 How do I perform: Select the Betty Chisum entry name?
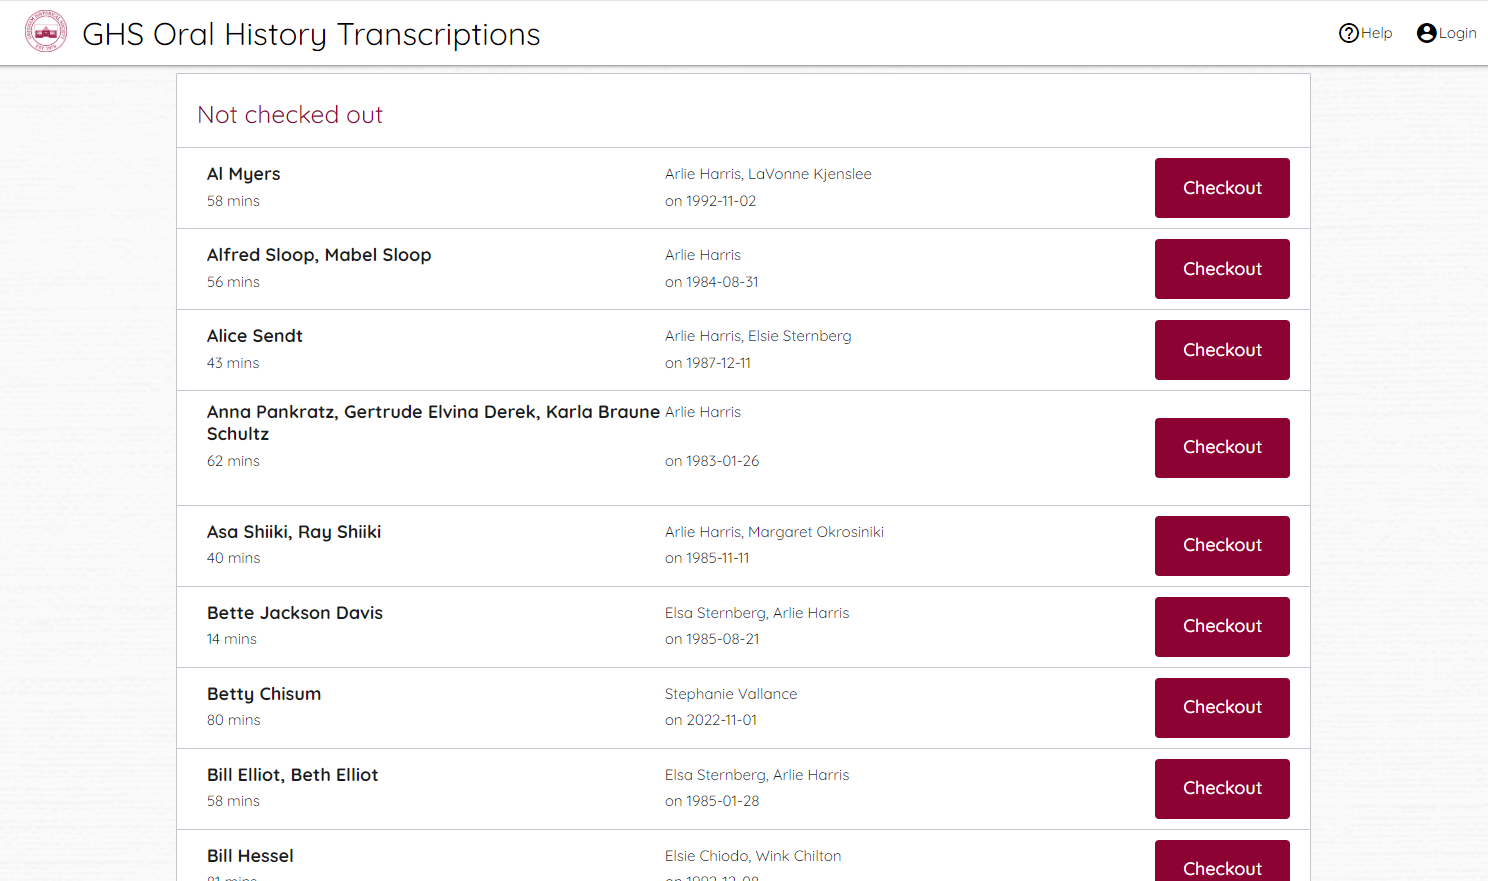click(264, 694)
